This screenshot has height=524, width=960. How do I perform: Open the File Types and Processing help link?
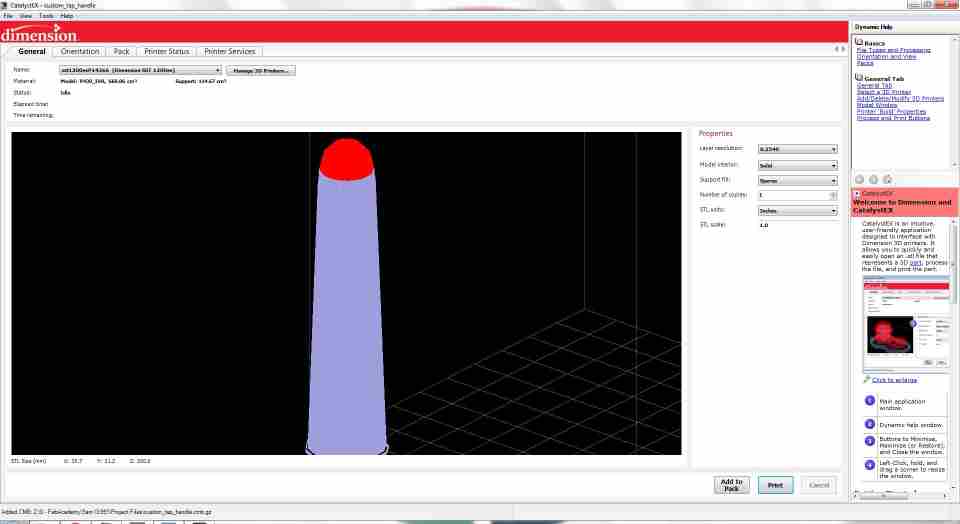[x=893, y=50]
